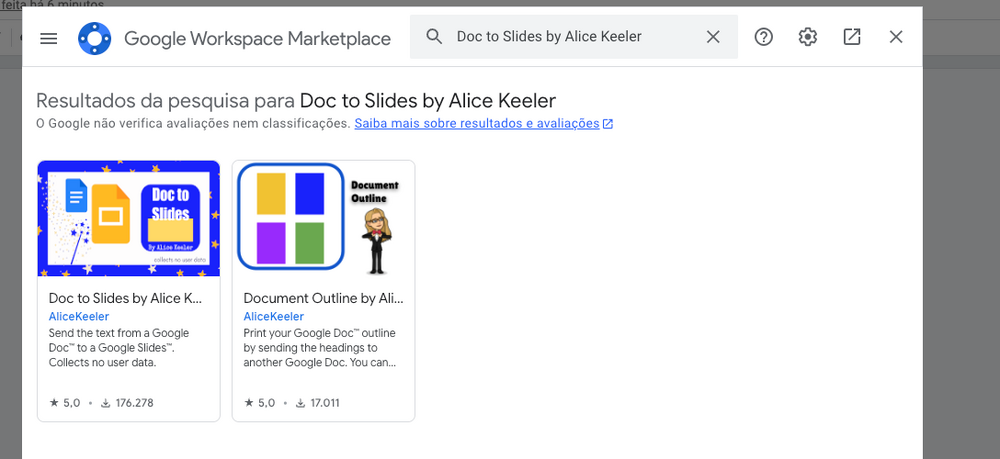Clear the search field text
Image resolution: width=1000 pixels, height=459 pixels.
tap(713, 37)
